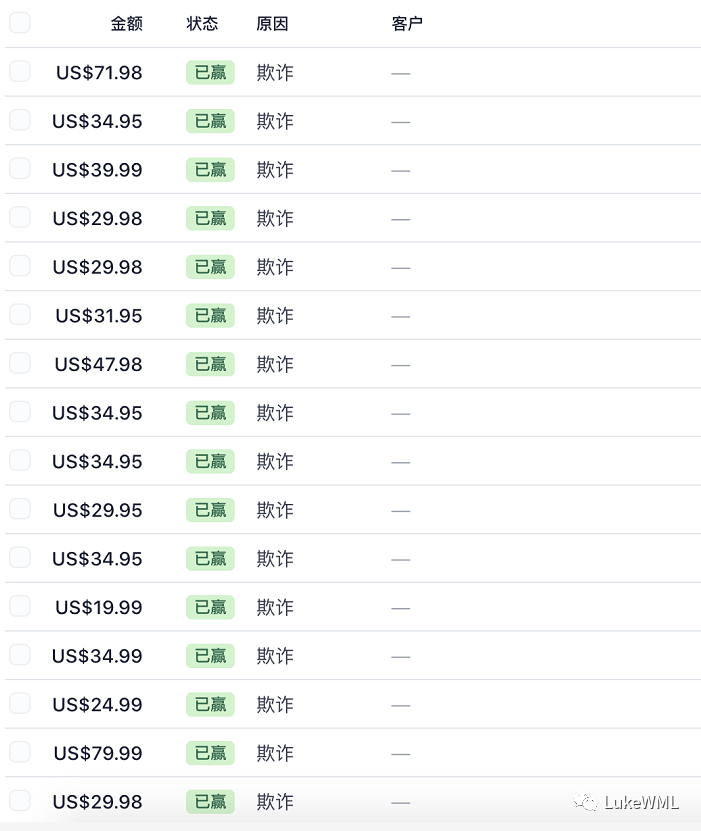Click the 已赢 status badge for US$31.95

pyautogui.click(x=210, y=316)
